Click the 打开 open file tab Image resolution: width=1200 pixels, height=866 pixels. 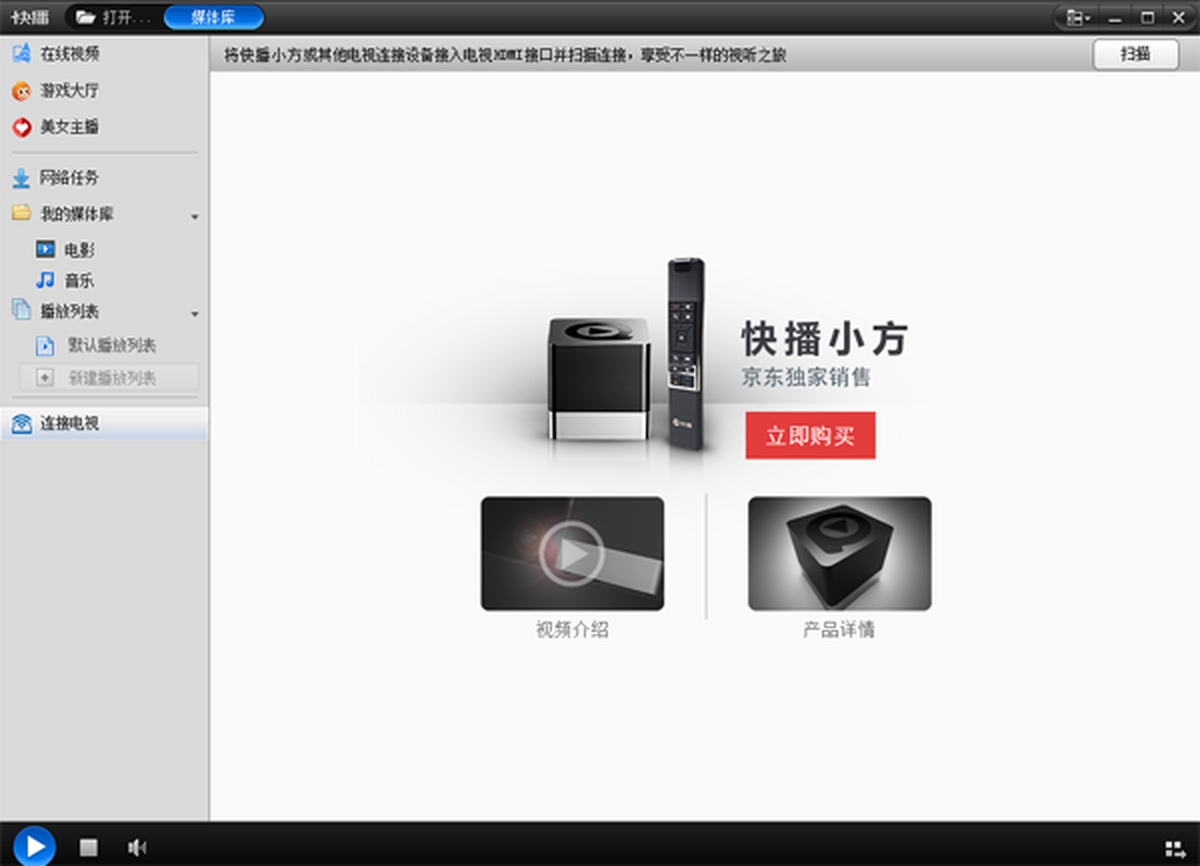click(114, 17)
